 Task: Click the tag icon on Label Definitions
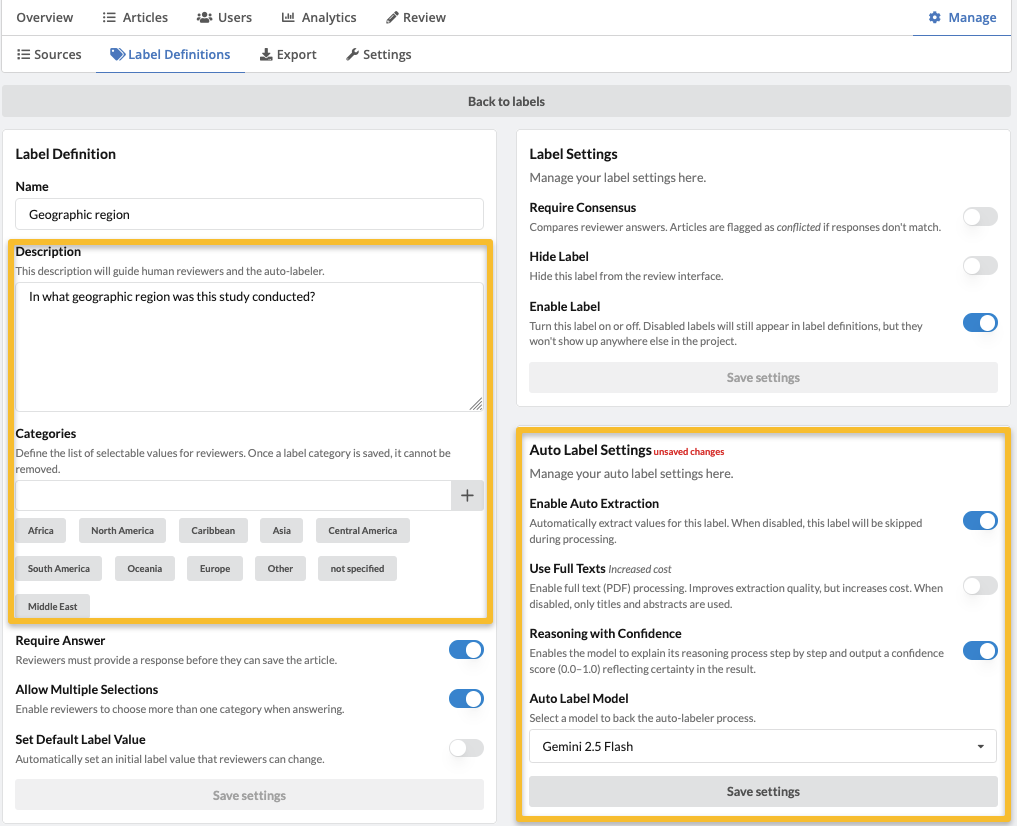pyautogui.click(x=117, y=55)
